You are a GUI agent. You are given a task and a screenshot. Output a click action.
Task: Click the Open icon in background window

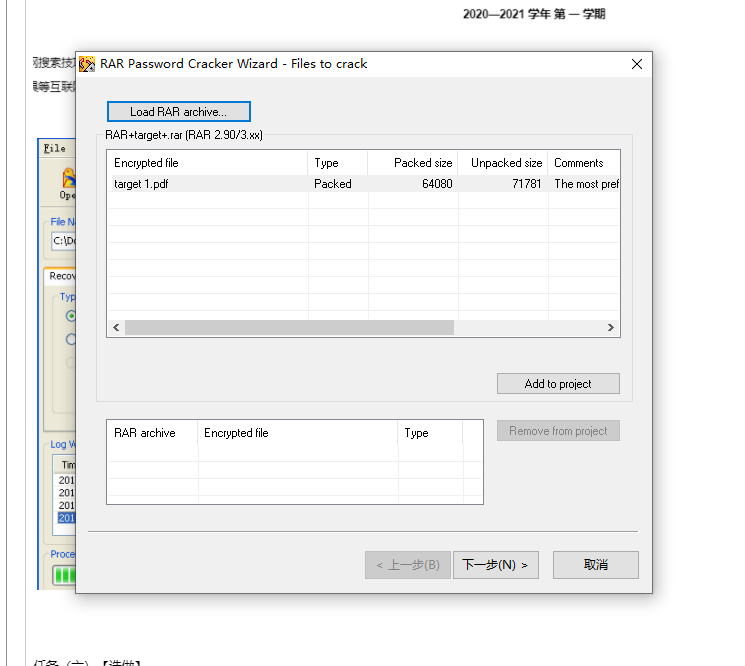pyautogui.click(x=68, y=183)
